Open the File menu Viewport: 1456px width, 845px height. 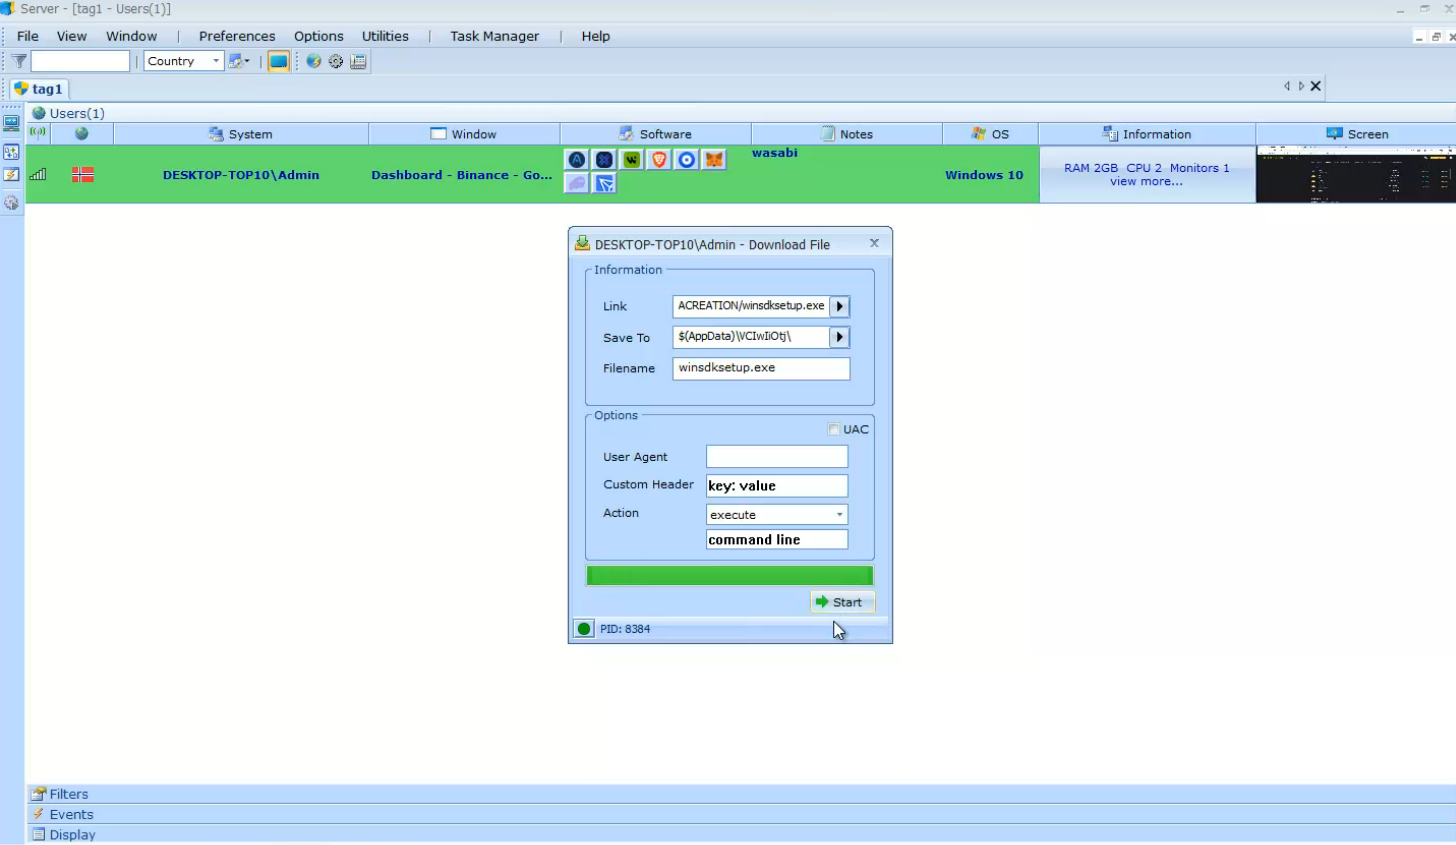coord(28,36)
